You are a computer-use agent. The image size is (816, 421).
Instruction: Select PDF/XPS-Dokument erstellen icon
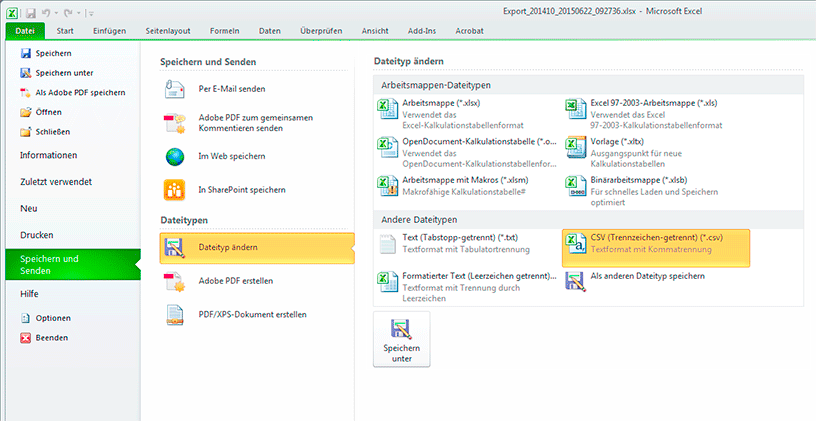click(176, 314)
